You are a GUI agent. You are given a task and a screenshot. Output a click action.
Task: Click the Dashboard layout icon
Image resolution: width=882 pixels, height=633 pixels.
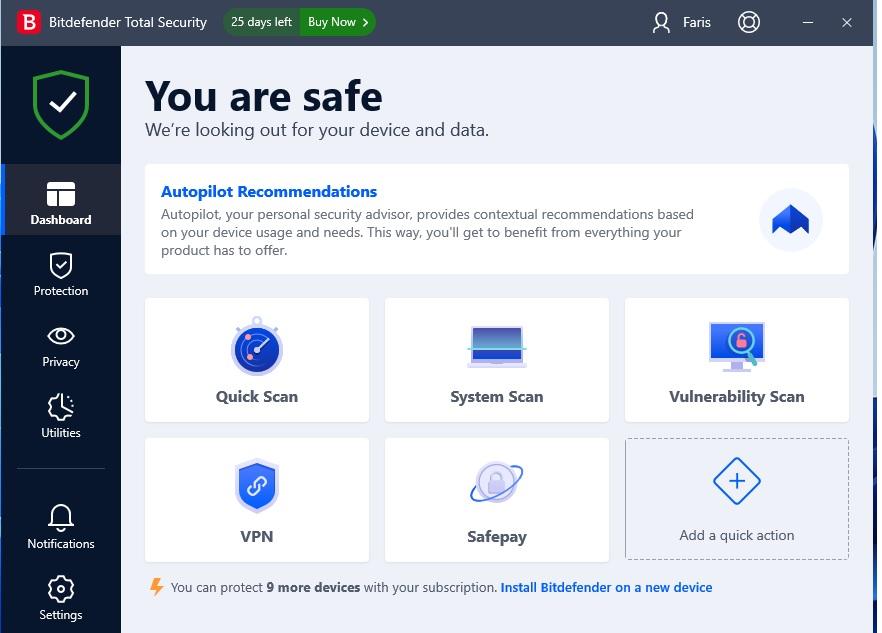click(x=61, y=194)
